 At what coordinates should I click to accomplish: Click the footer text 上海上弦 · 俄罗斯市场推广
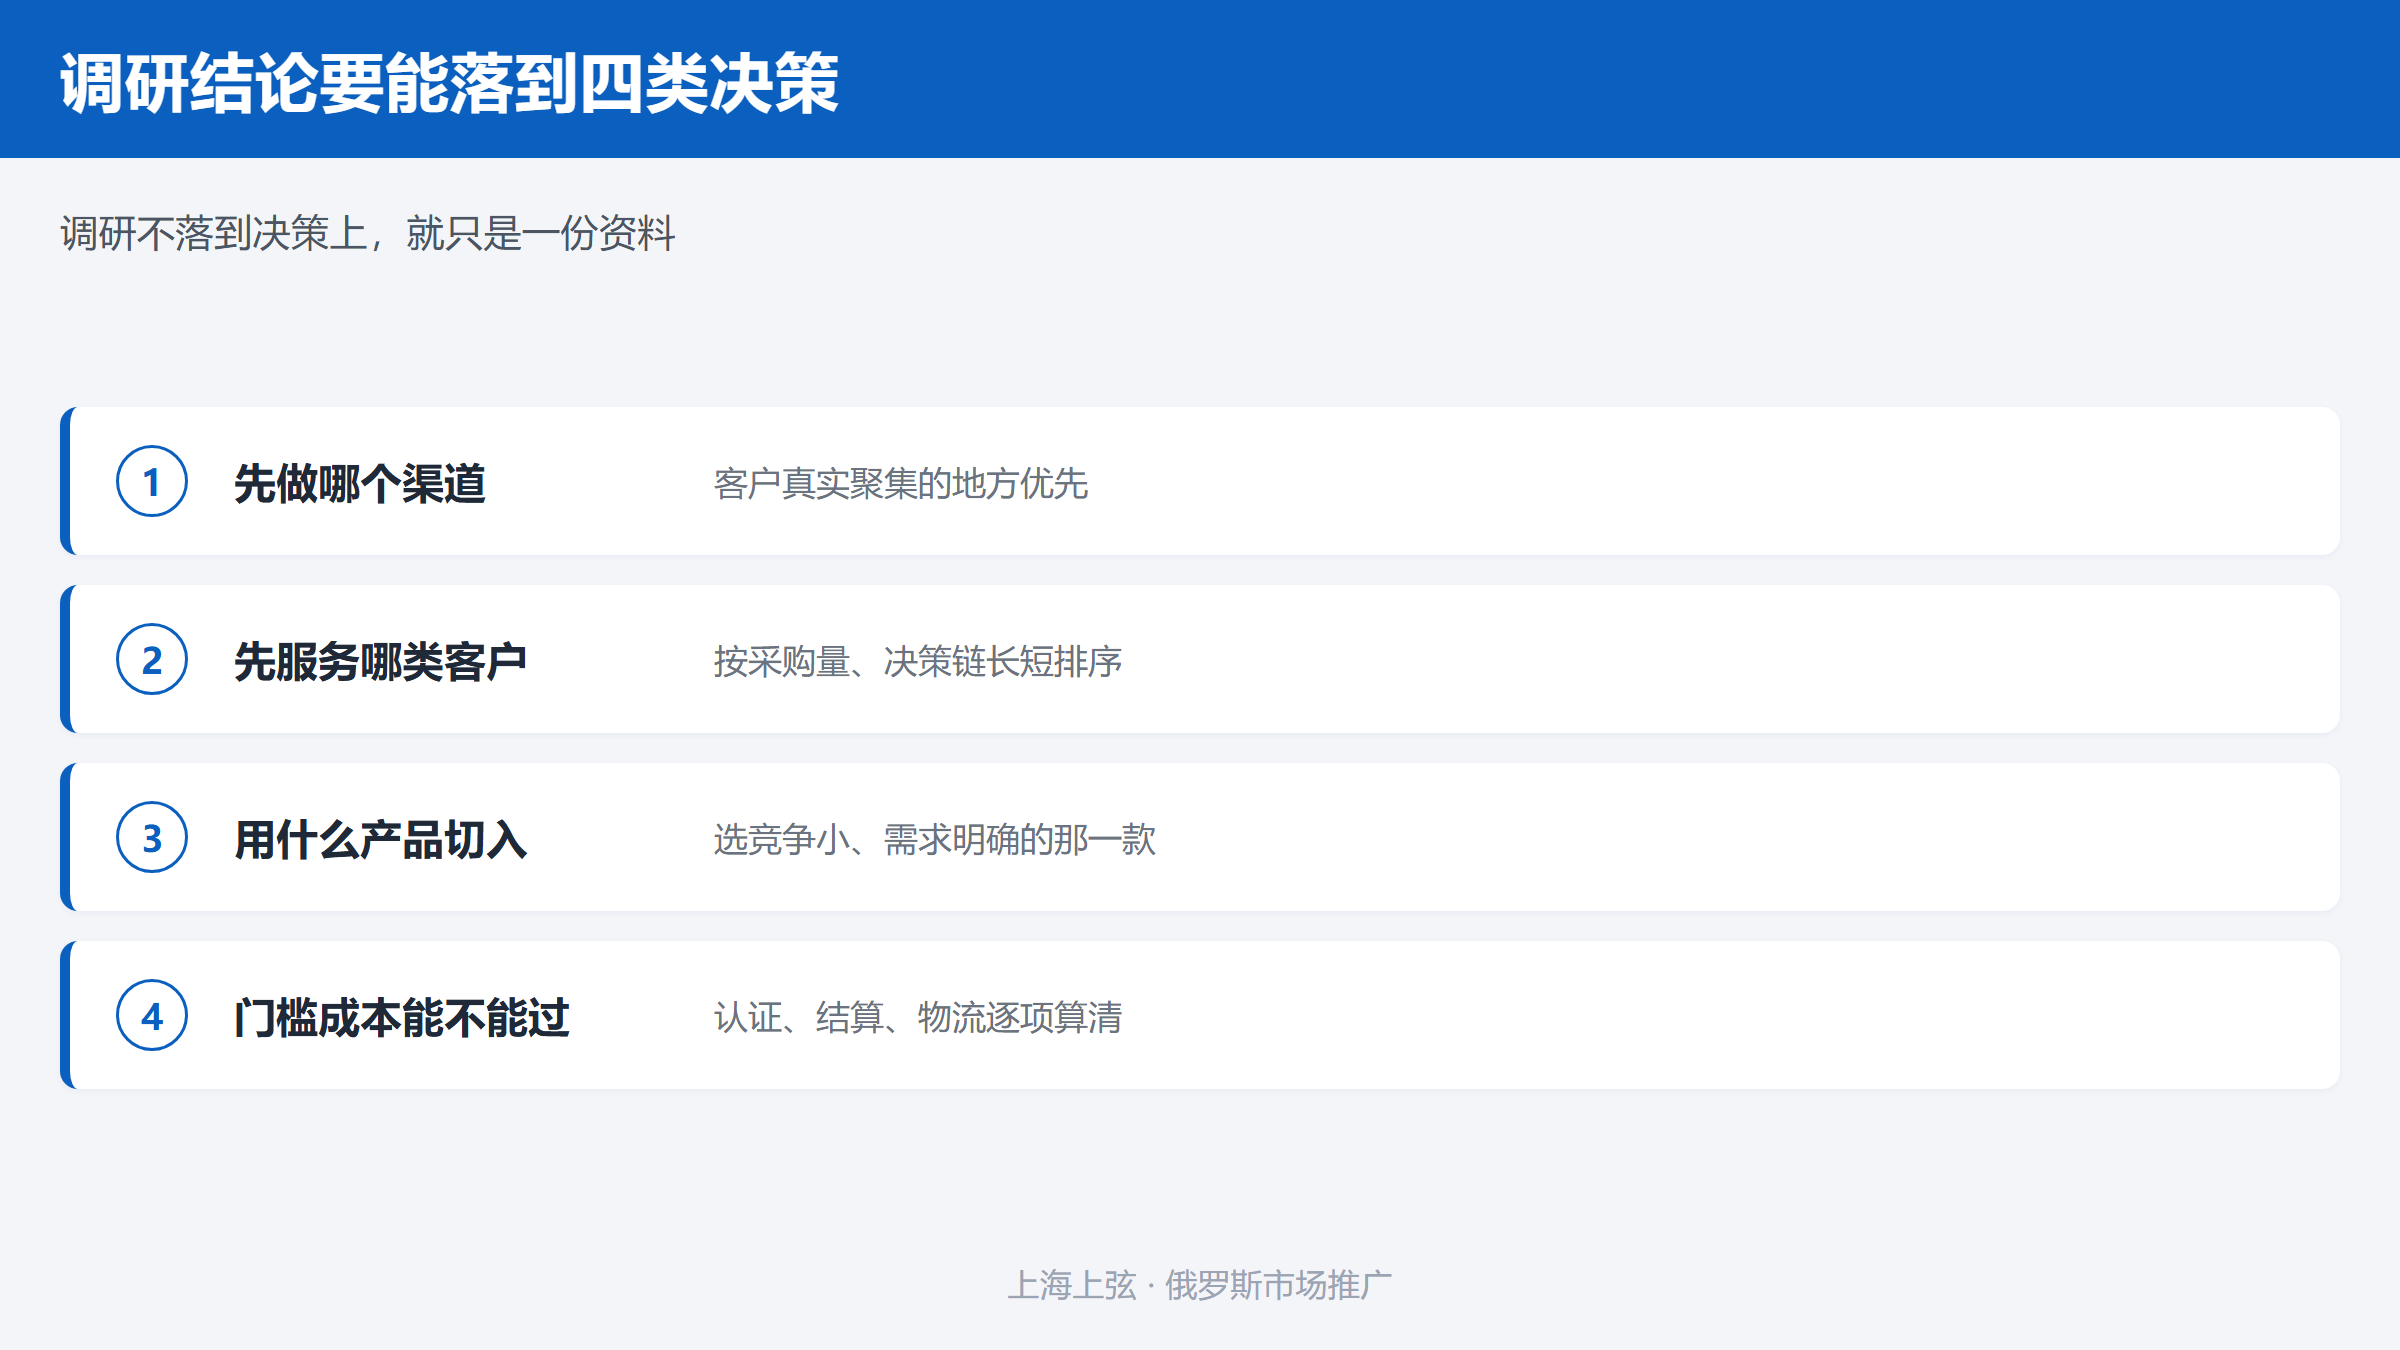coord(1200,1285)
